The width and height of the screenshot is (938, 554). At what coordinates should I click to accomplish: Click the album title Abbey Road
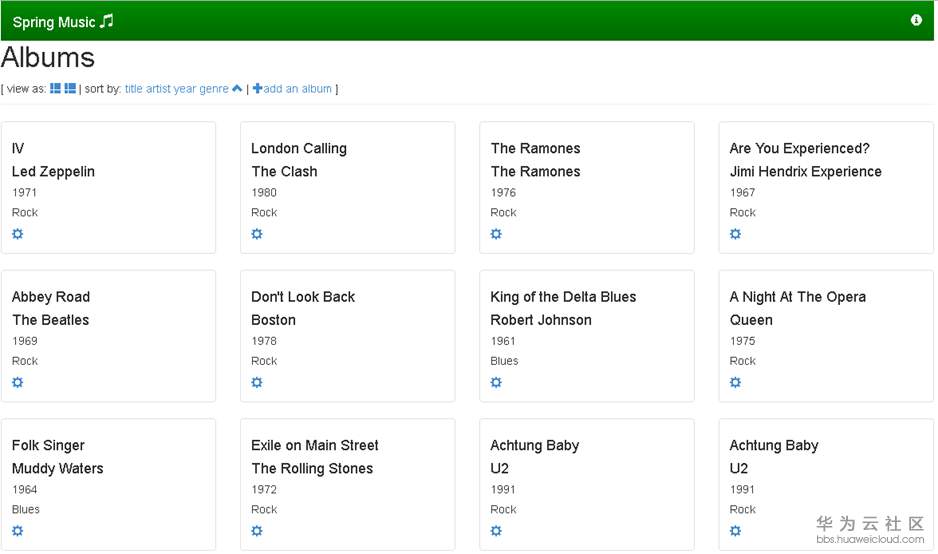pos(51,297)
